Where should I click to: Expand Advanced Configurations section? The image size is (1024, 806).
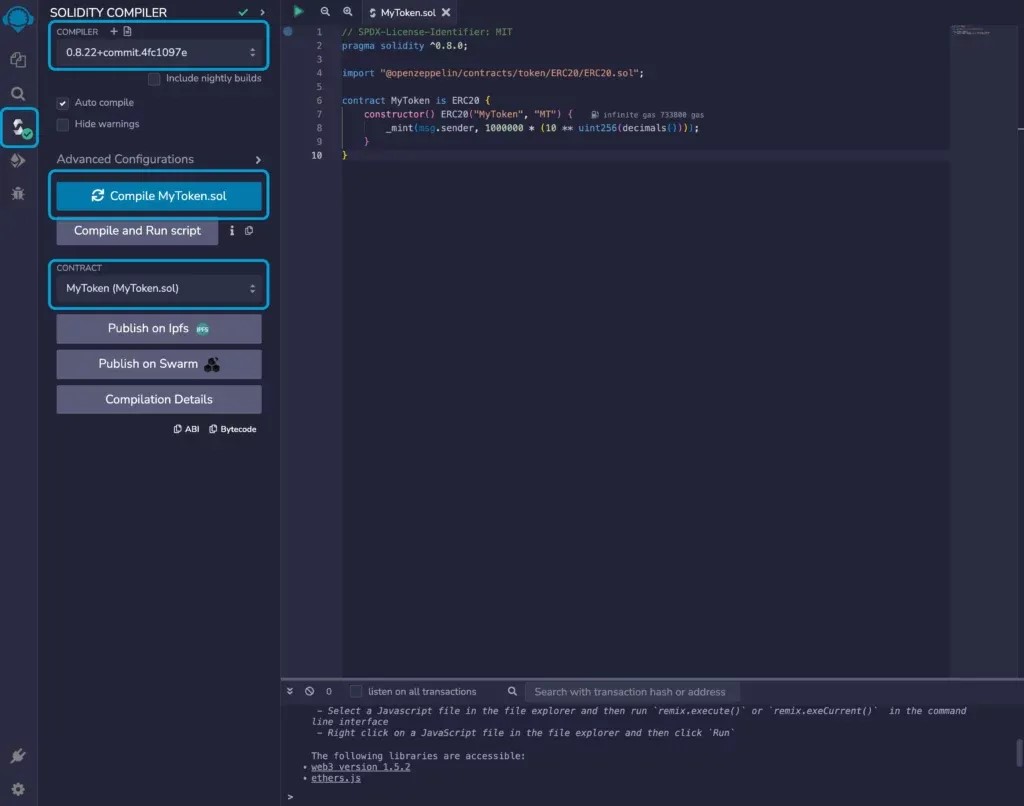(x=159, y=159)
